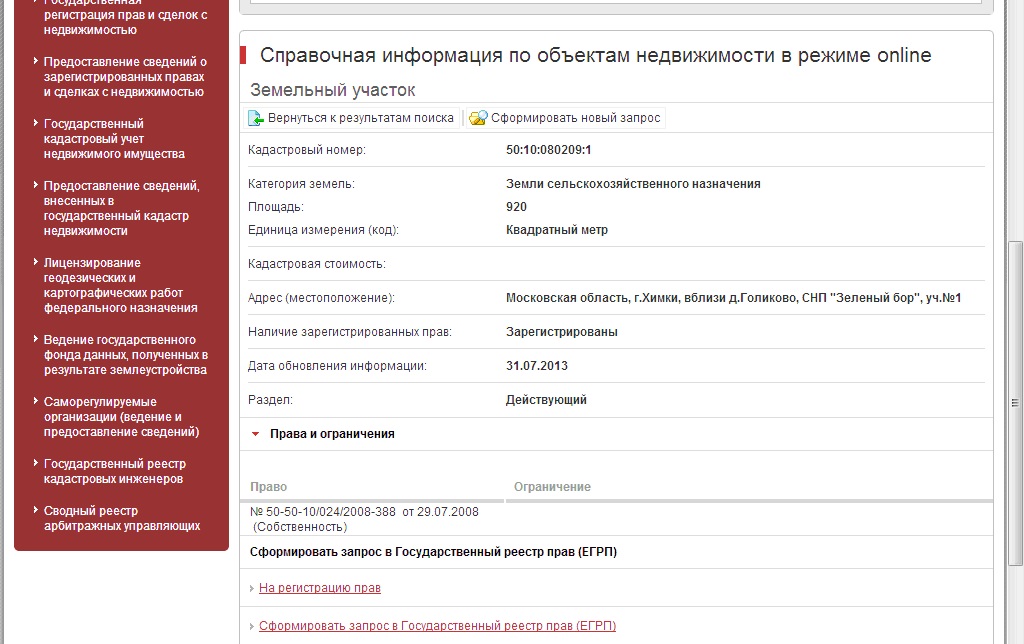Click the 'Действующий' section value
The image size is (1024, 644).
(x=546, y=400)
